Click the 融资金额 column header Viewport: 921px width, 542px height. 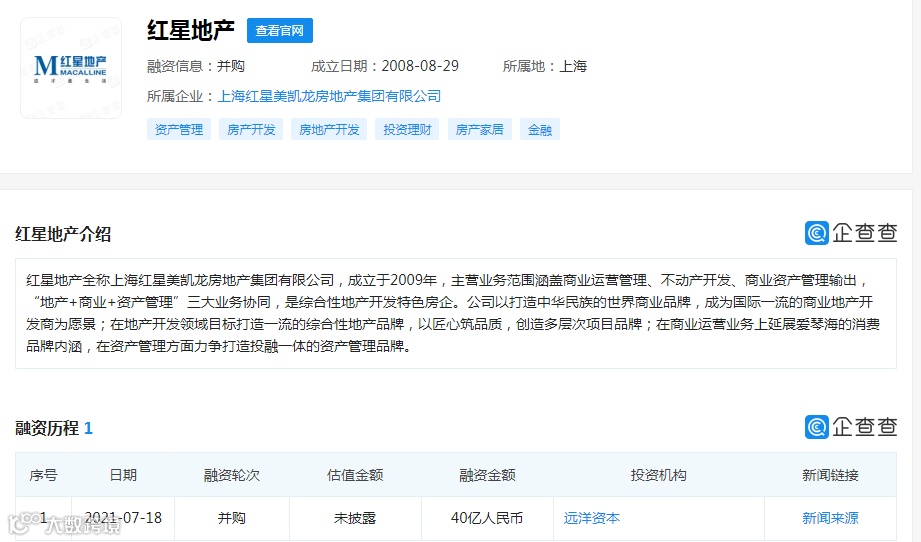coord(487,475)
